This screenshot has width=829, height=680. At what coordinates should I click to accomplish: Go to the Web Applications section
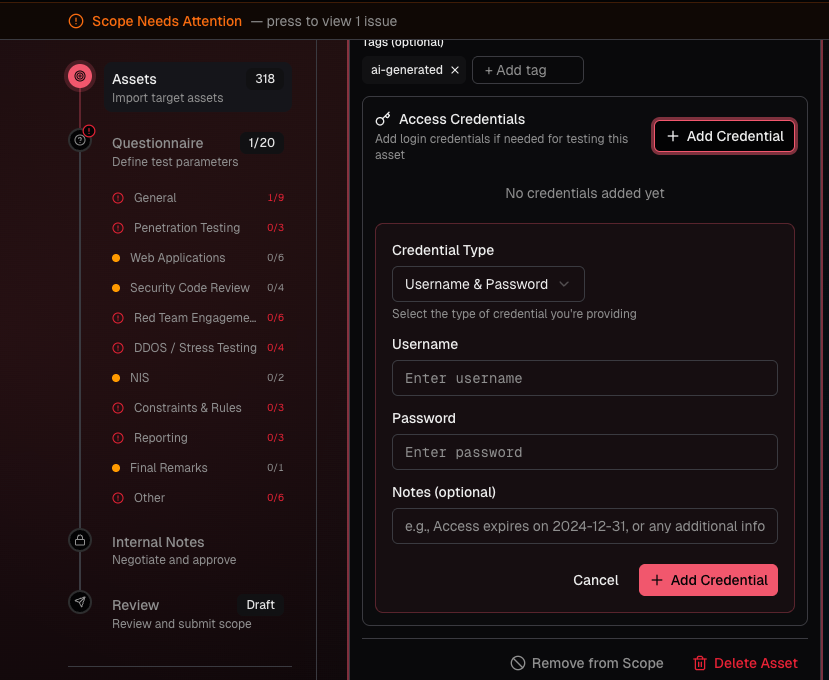pyautogui.click(x=178, y=258)
